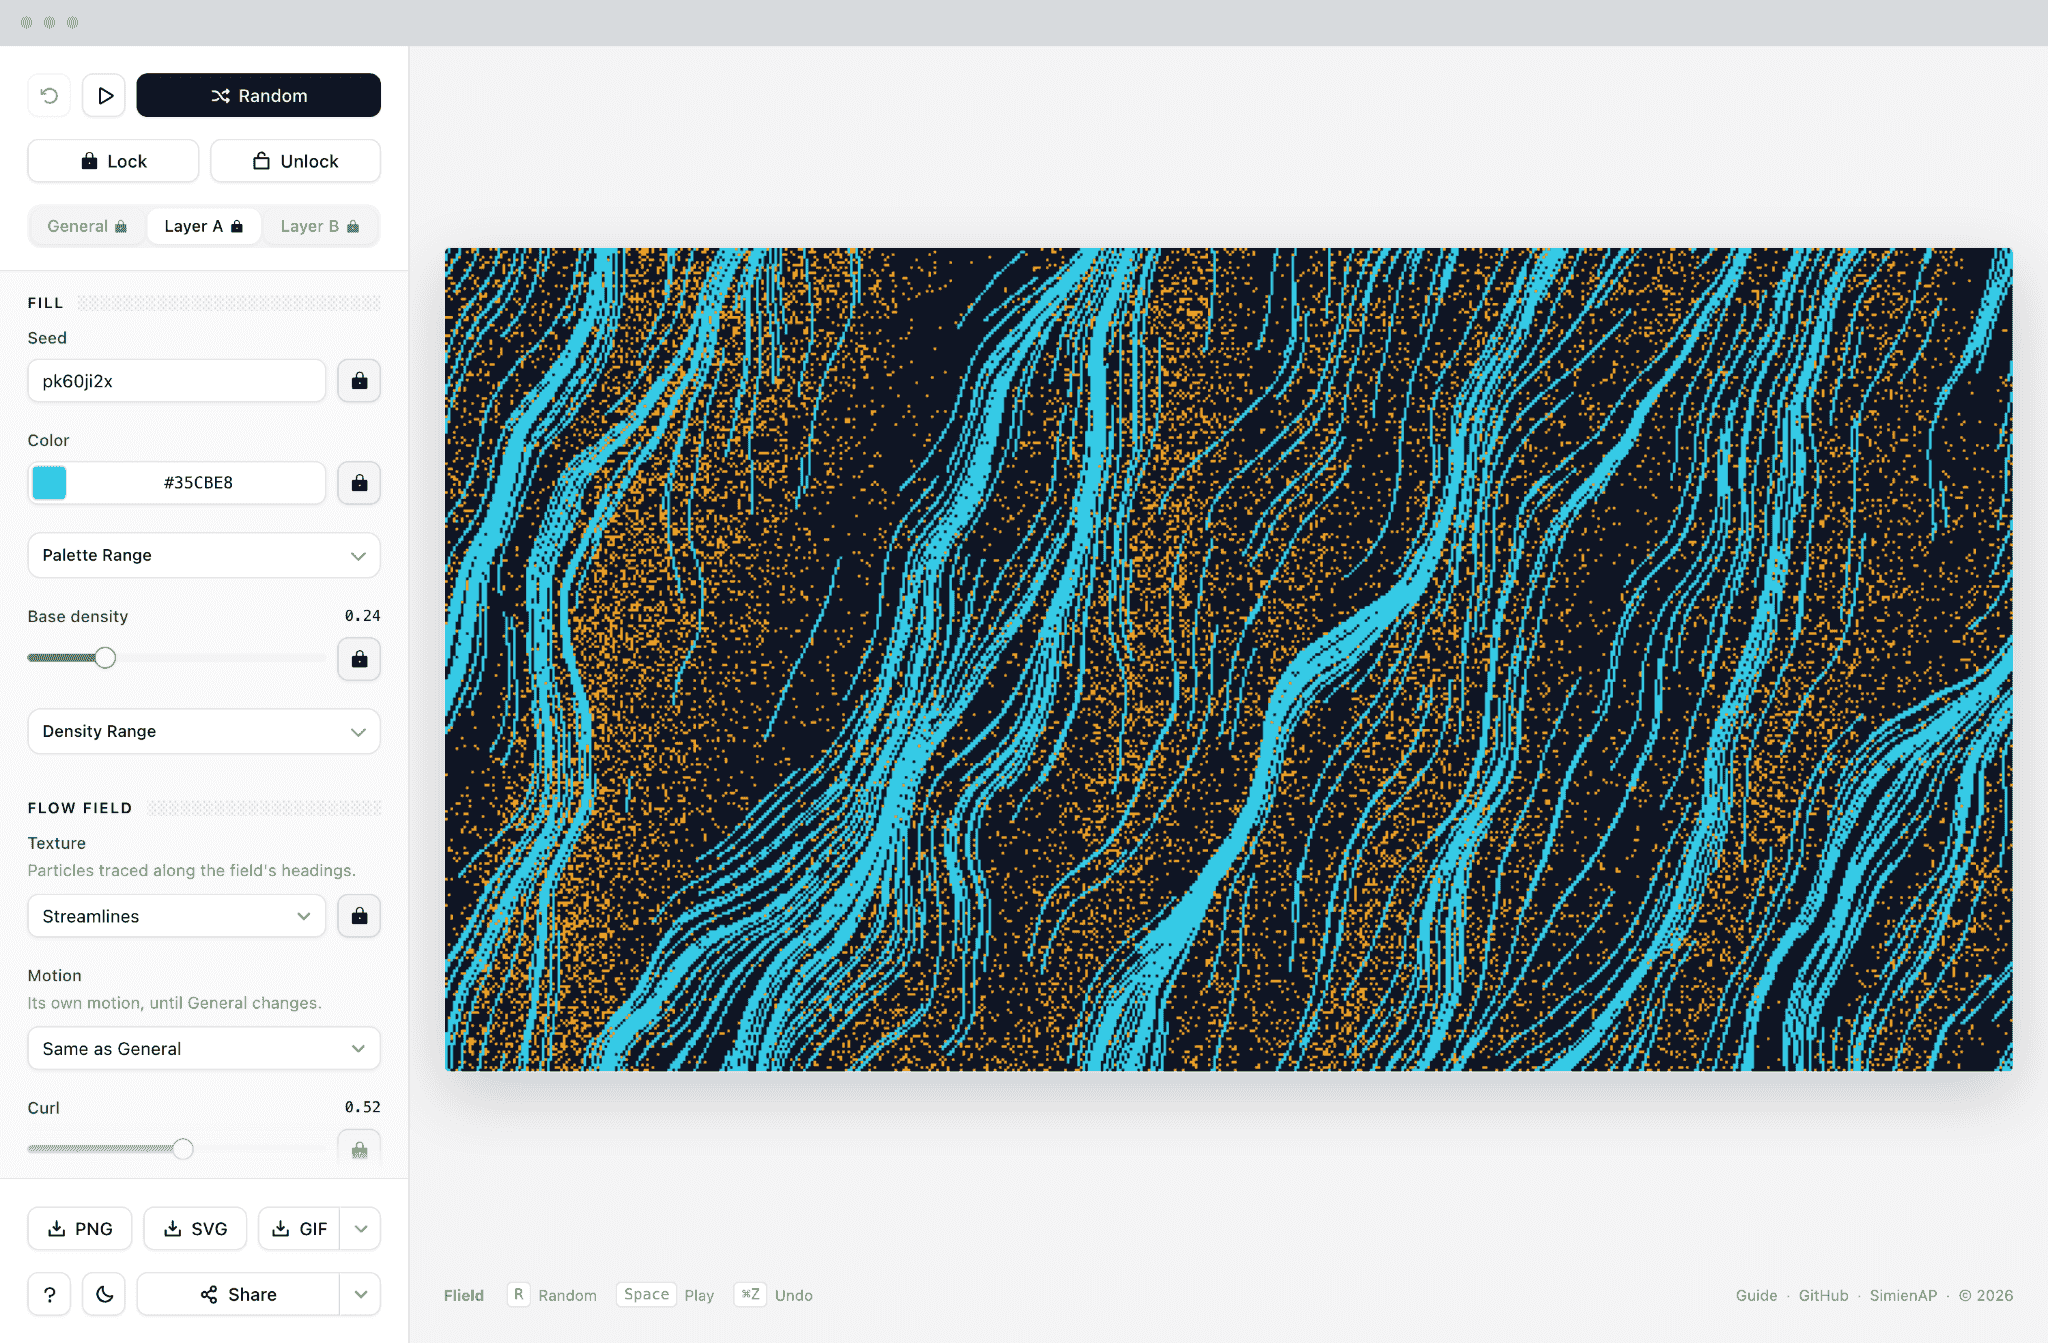Image resolution: width=2048 pixels, height=1343 pixels.
Task: Start playback with the play icon
Action: tap(104, 96)
